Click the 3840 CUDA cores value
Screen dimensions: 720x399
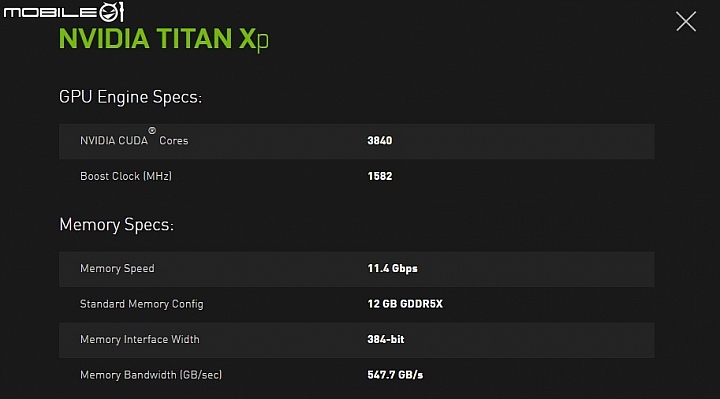380,140
